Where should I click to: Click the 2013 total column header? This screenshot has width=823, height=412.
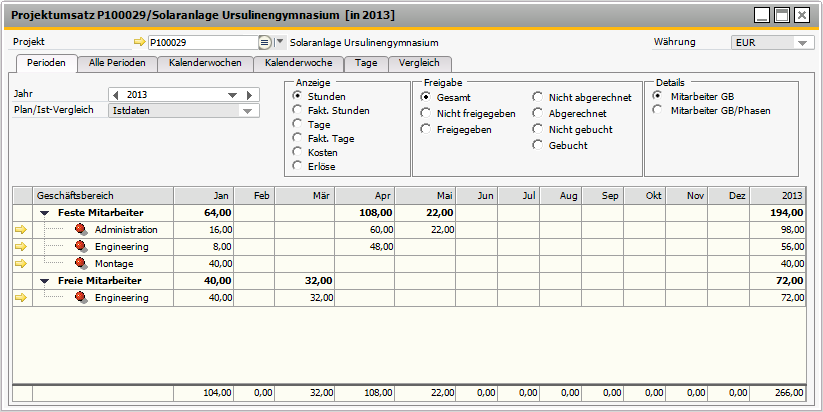pyautogui.click(x=777, y=195)
